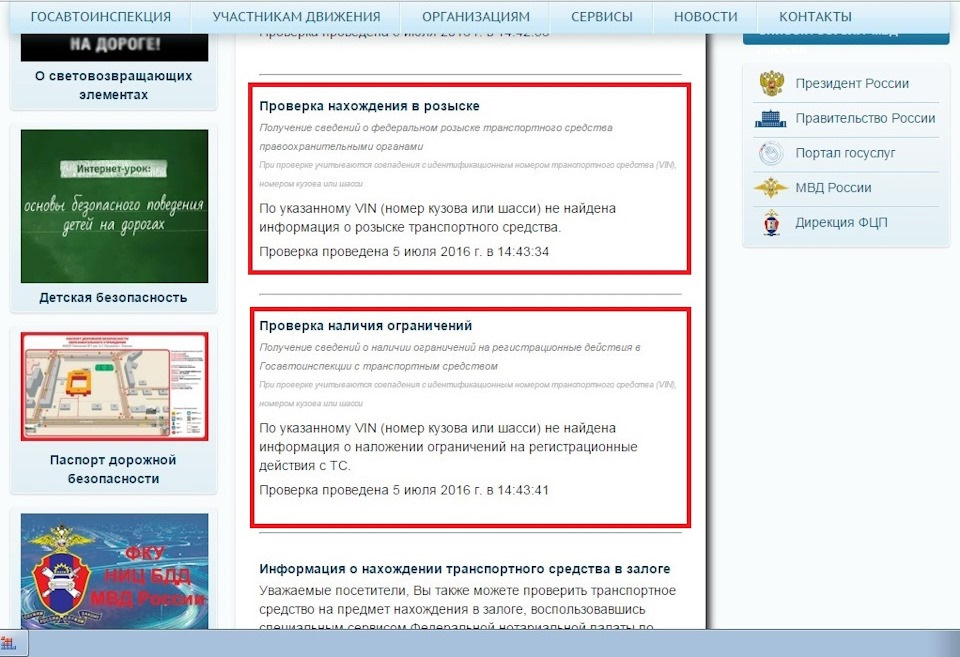Open the МВД России link

click(833, 188)
